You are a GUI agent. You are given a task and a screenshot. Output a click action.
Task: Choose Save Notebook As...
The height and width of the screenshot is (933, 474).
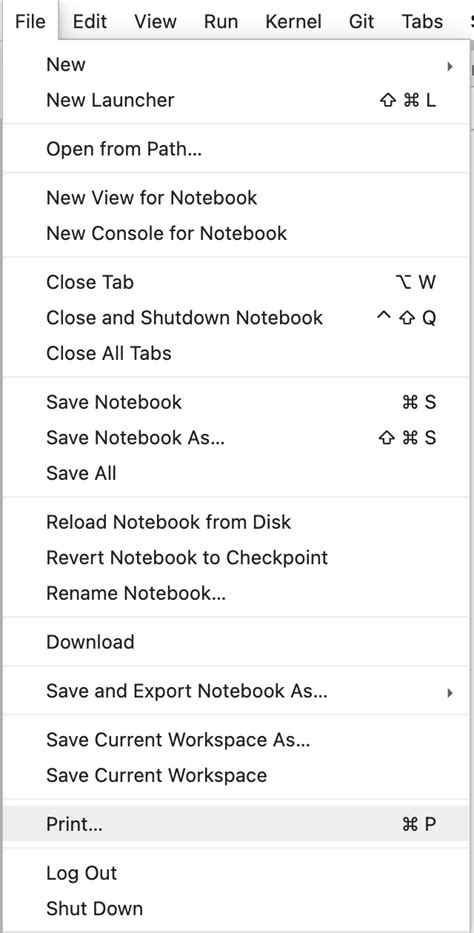236,438
